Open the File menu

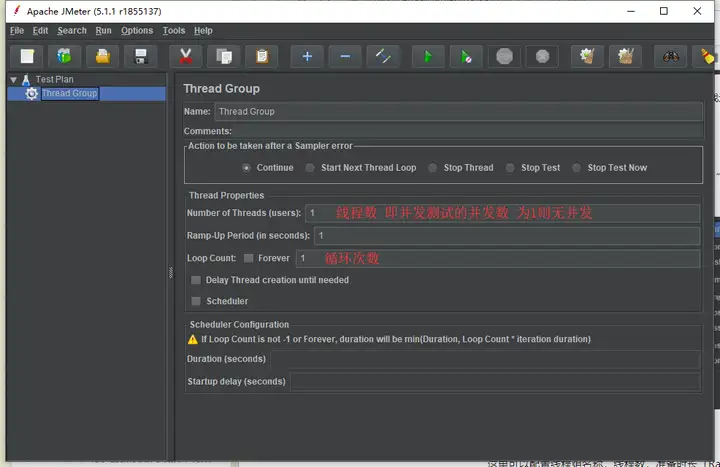[17, 31]
